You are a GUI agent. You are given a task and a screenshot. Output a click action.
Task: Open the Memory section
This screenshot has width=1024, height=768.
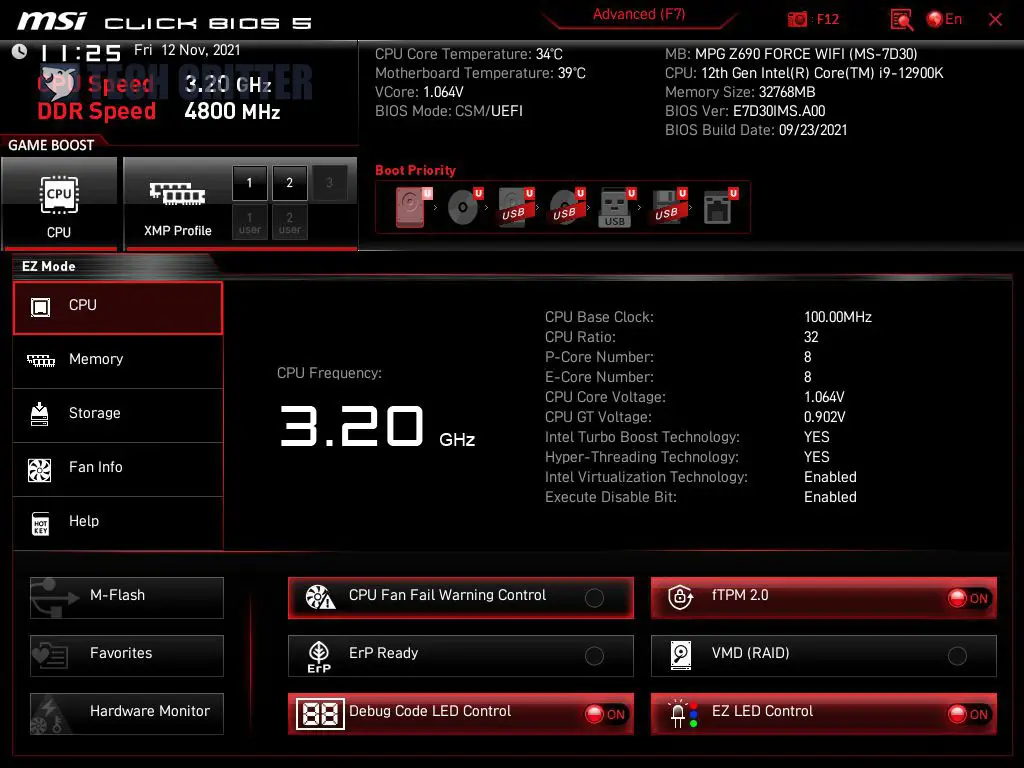[118, 360]
